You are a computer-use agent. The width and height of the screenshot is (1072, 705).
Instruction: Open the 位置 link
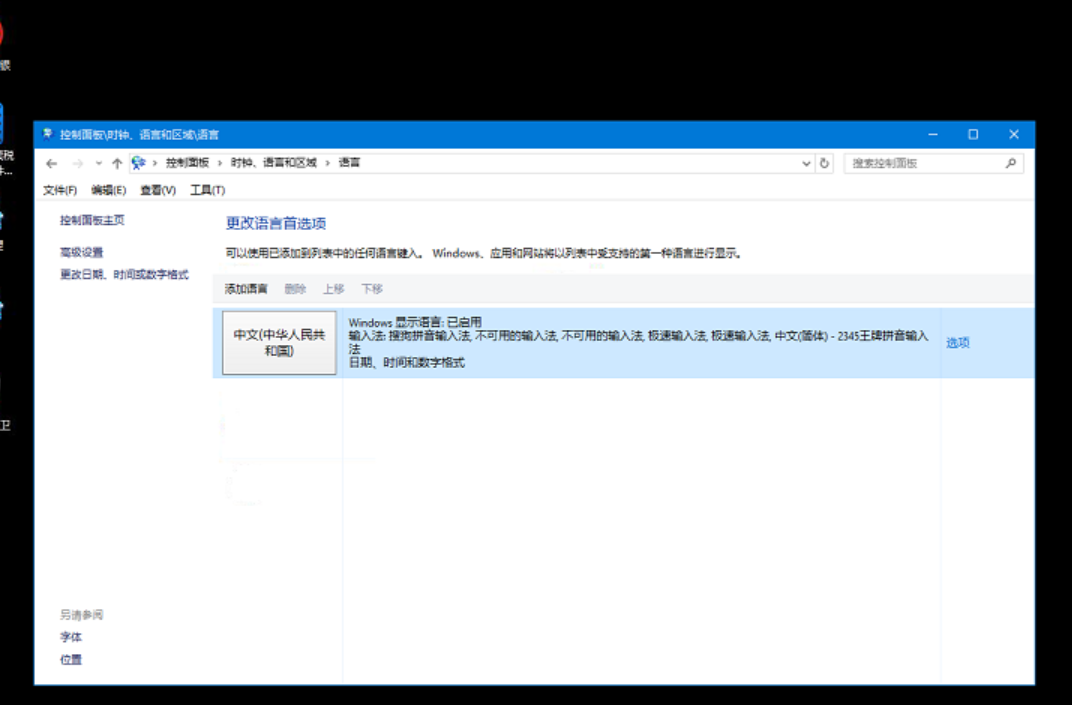pyautogui.click(x=71, y=660)
